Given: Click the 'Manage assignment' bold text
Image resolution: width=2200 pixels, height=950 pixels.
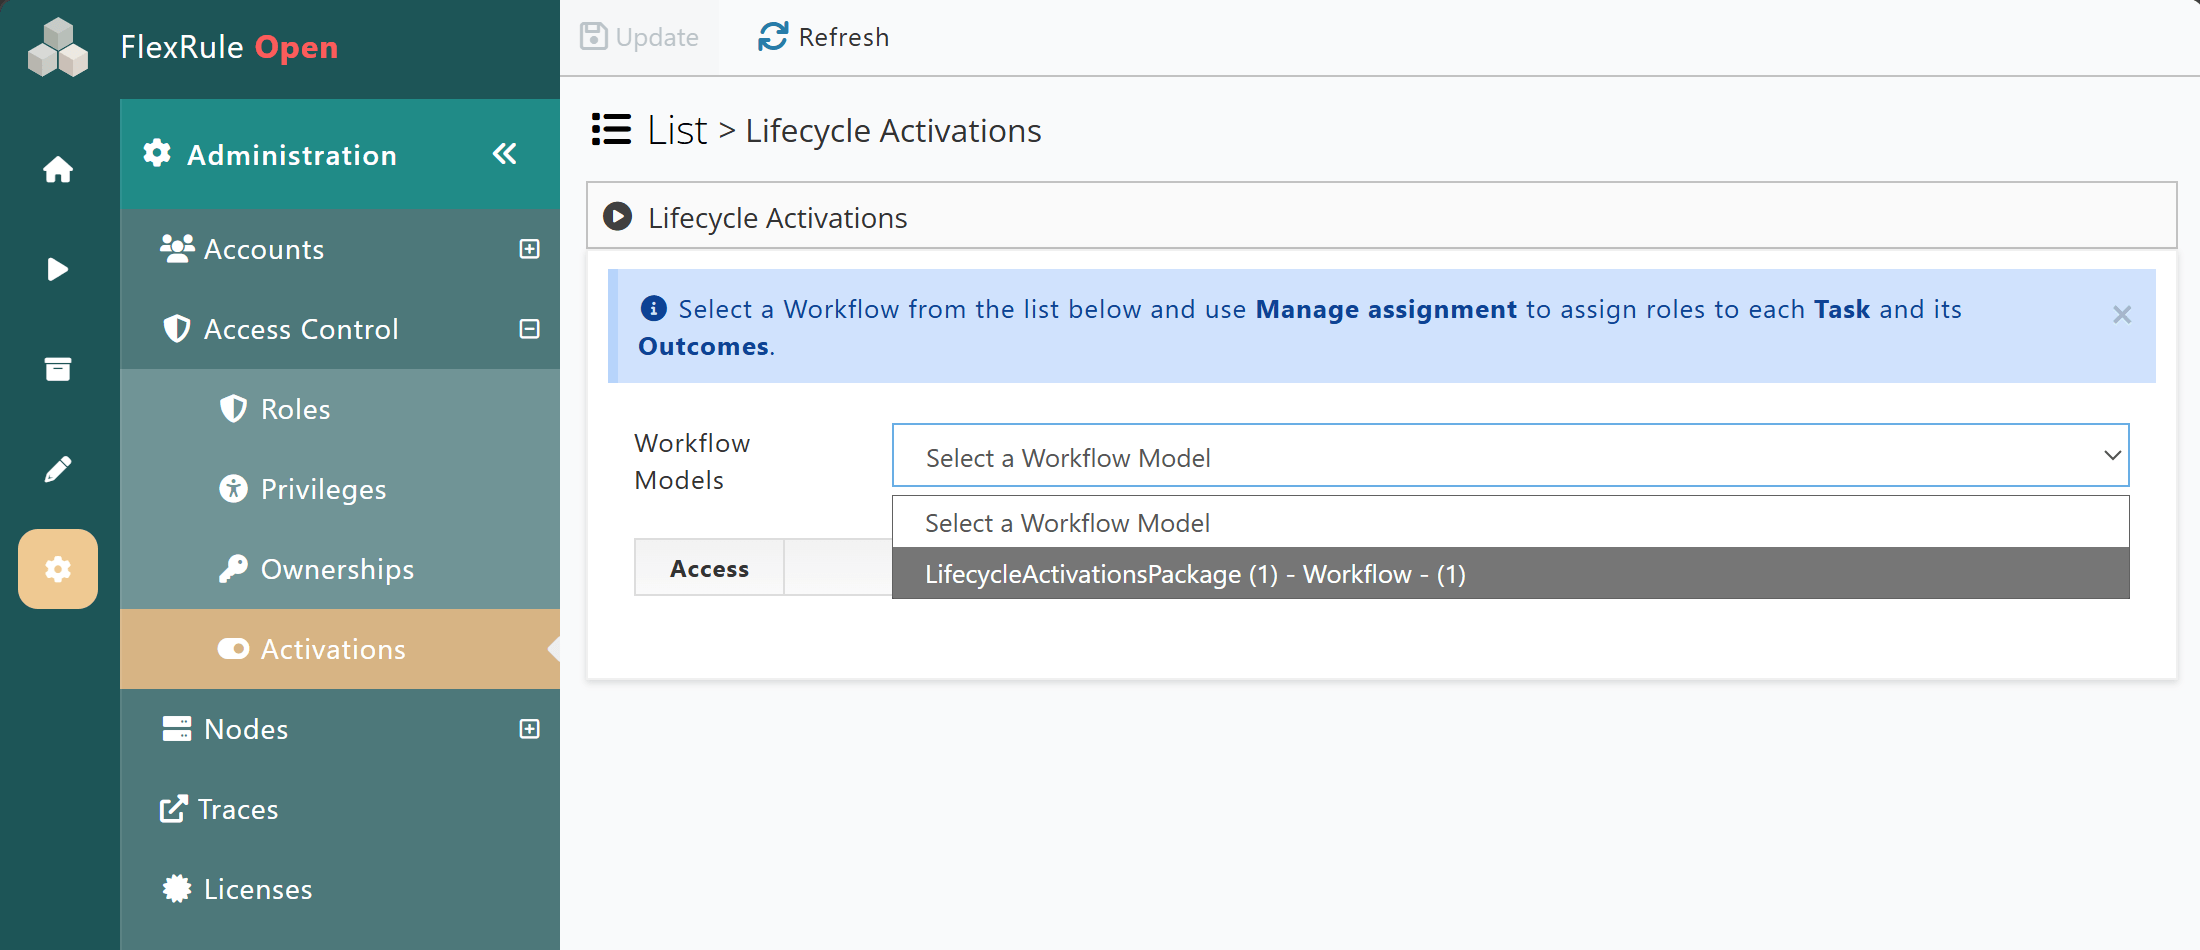Looking at the screenshot, I should pyautogui.click(x=1386, y=309).
